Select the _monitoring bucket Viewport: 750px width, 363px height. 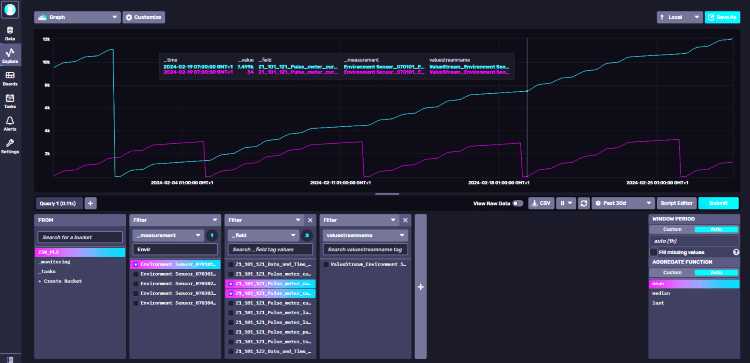point(80,262)
